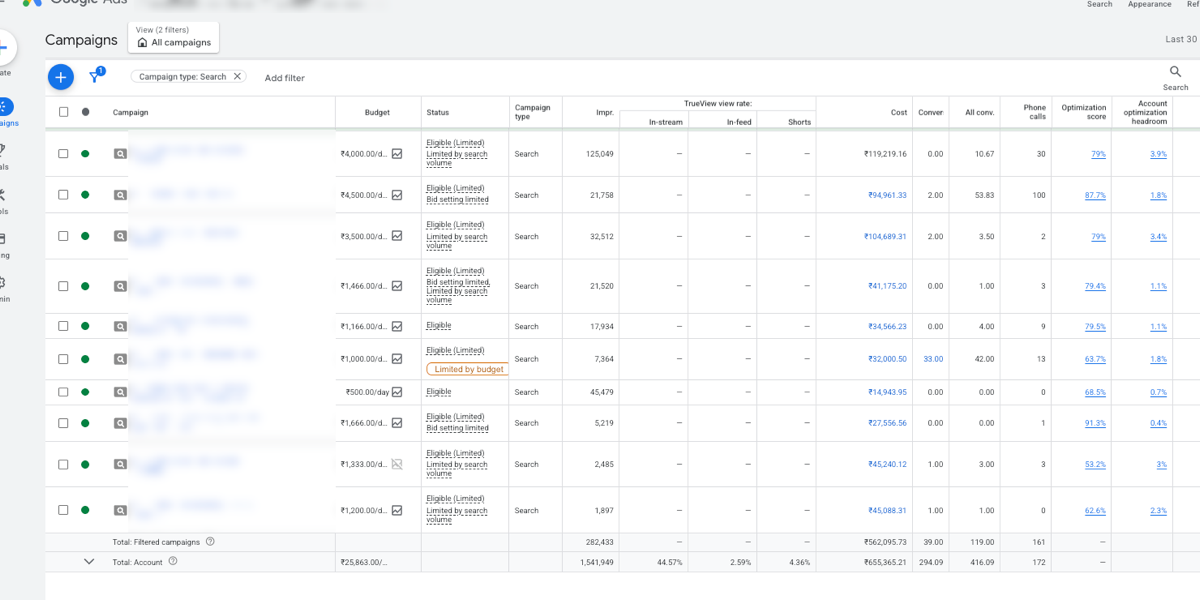The height and width of the screenshot is (600, 1200).
Task: Click budget chart icon beside ₹4,000.00 budget
Action: click(x=397, y=154)
